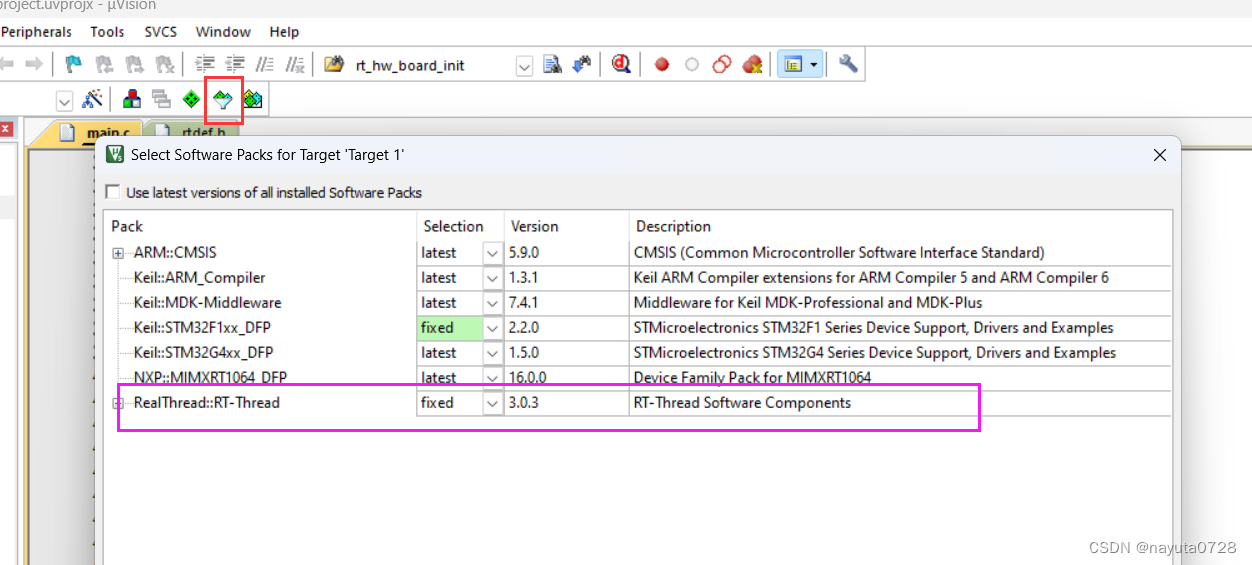Open Selection dropdown for RealThread::RT-Thread
The image size is (1252, 565).
(492, 403)
